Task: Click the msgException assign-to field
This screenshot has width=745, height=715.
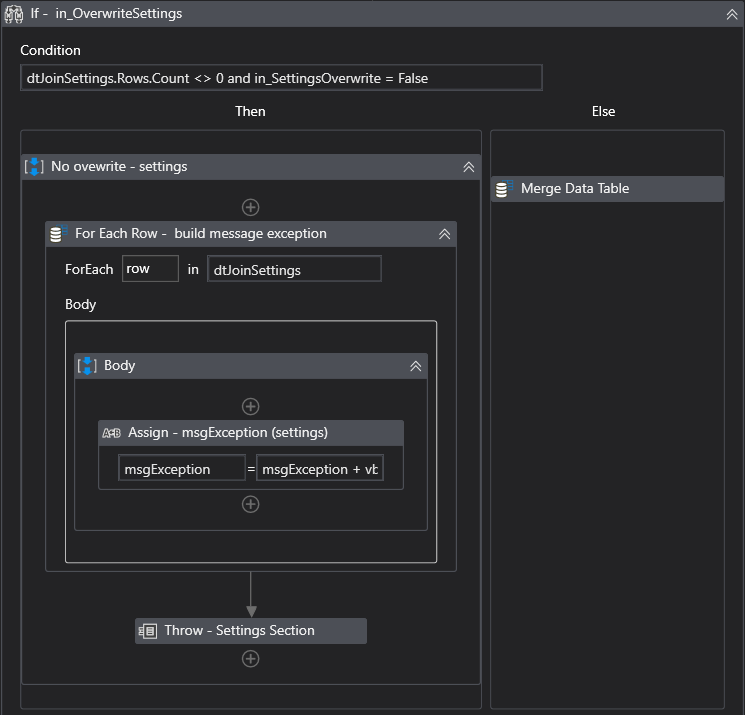Action: (x=181, y=468)
